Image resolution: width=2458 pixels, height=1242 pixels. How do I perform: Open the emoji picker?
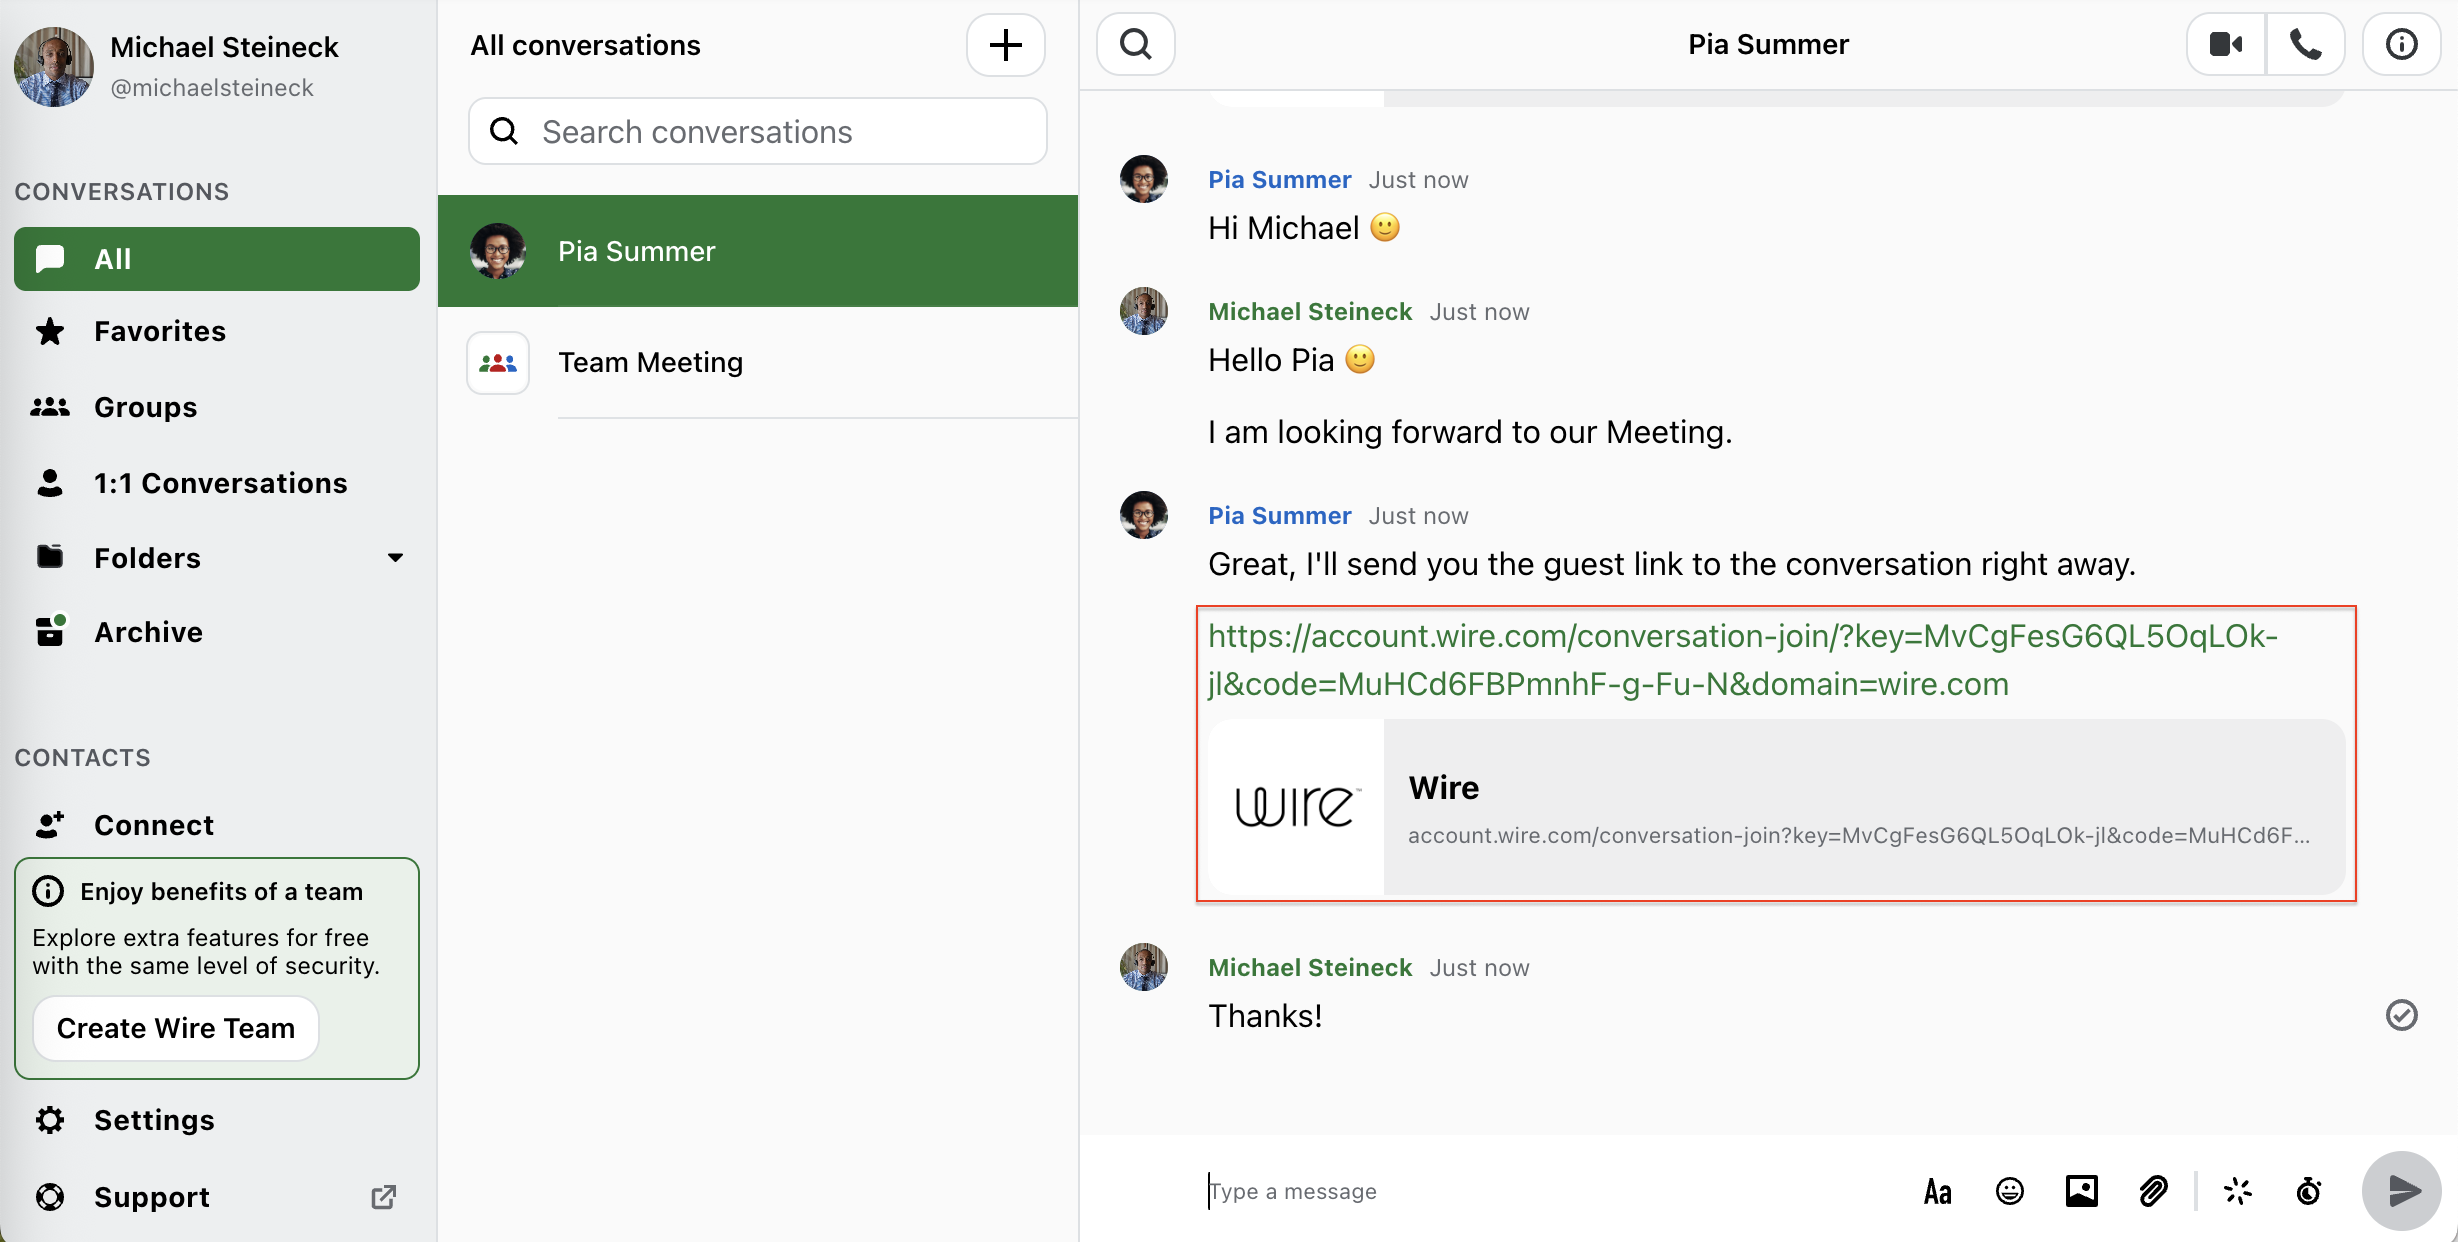[2009, 1191]
